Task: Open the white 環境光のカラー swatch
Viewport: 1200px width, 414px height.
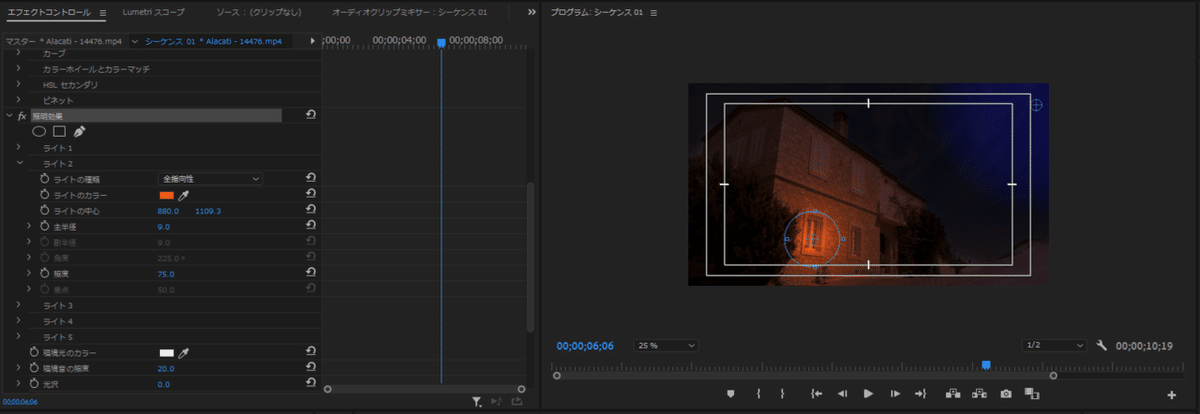Action: pyautogui.click(x=166, y=353)
